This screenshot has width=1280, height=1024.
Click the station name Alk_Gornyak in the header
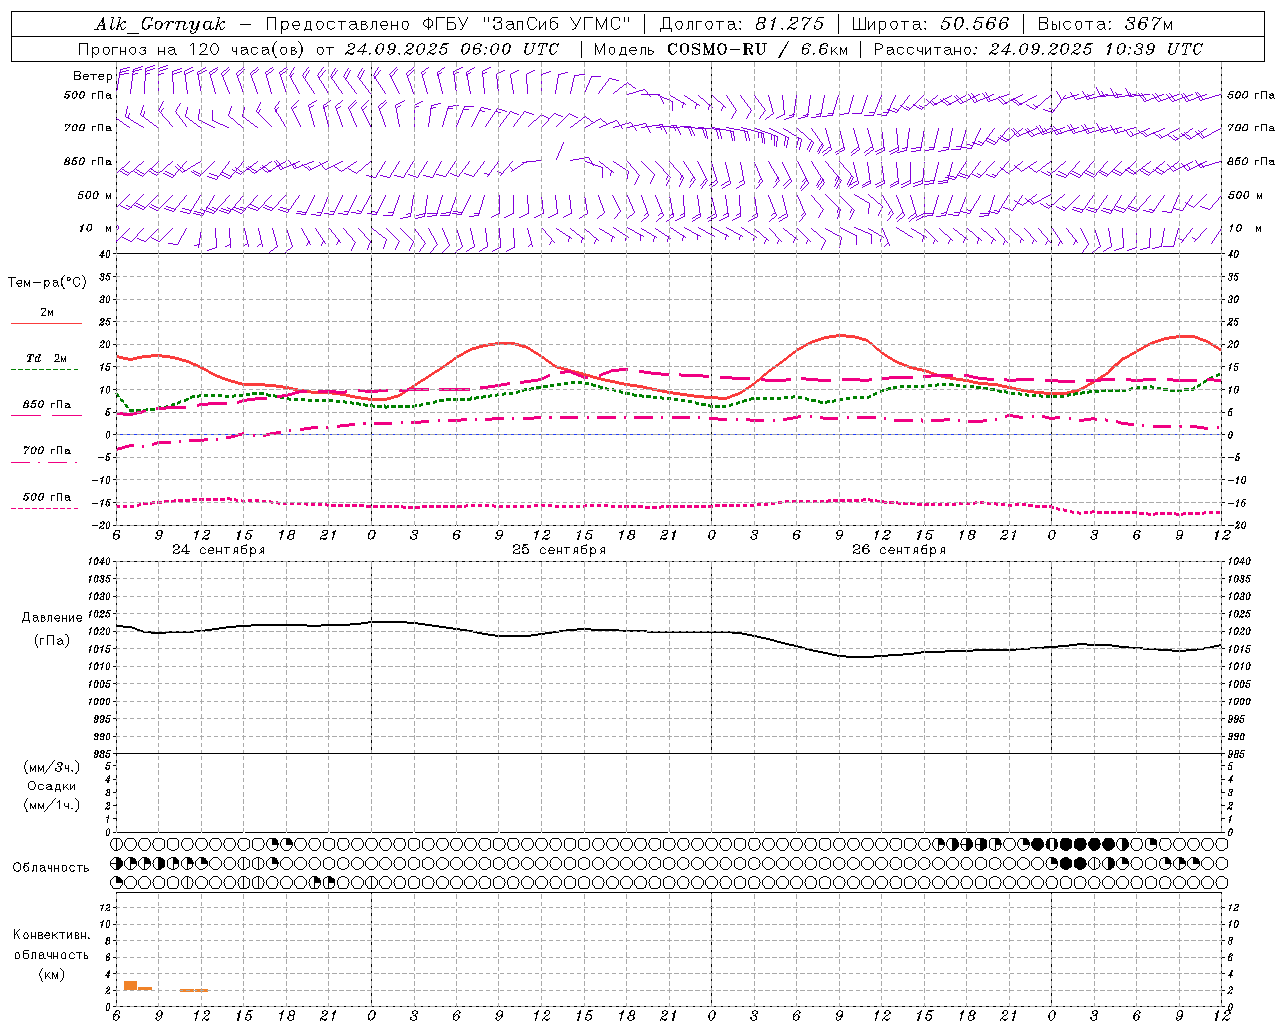coord(161,24)
